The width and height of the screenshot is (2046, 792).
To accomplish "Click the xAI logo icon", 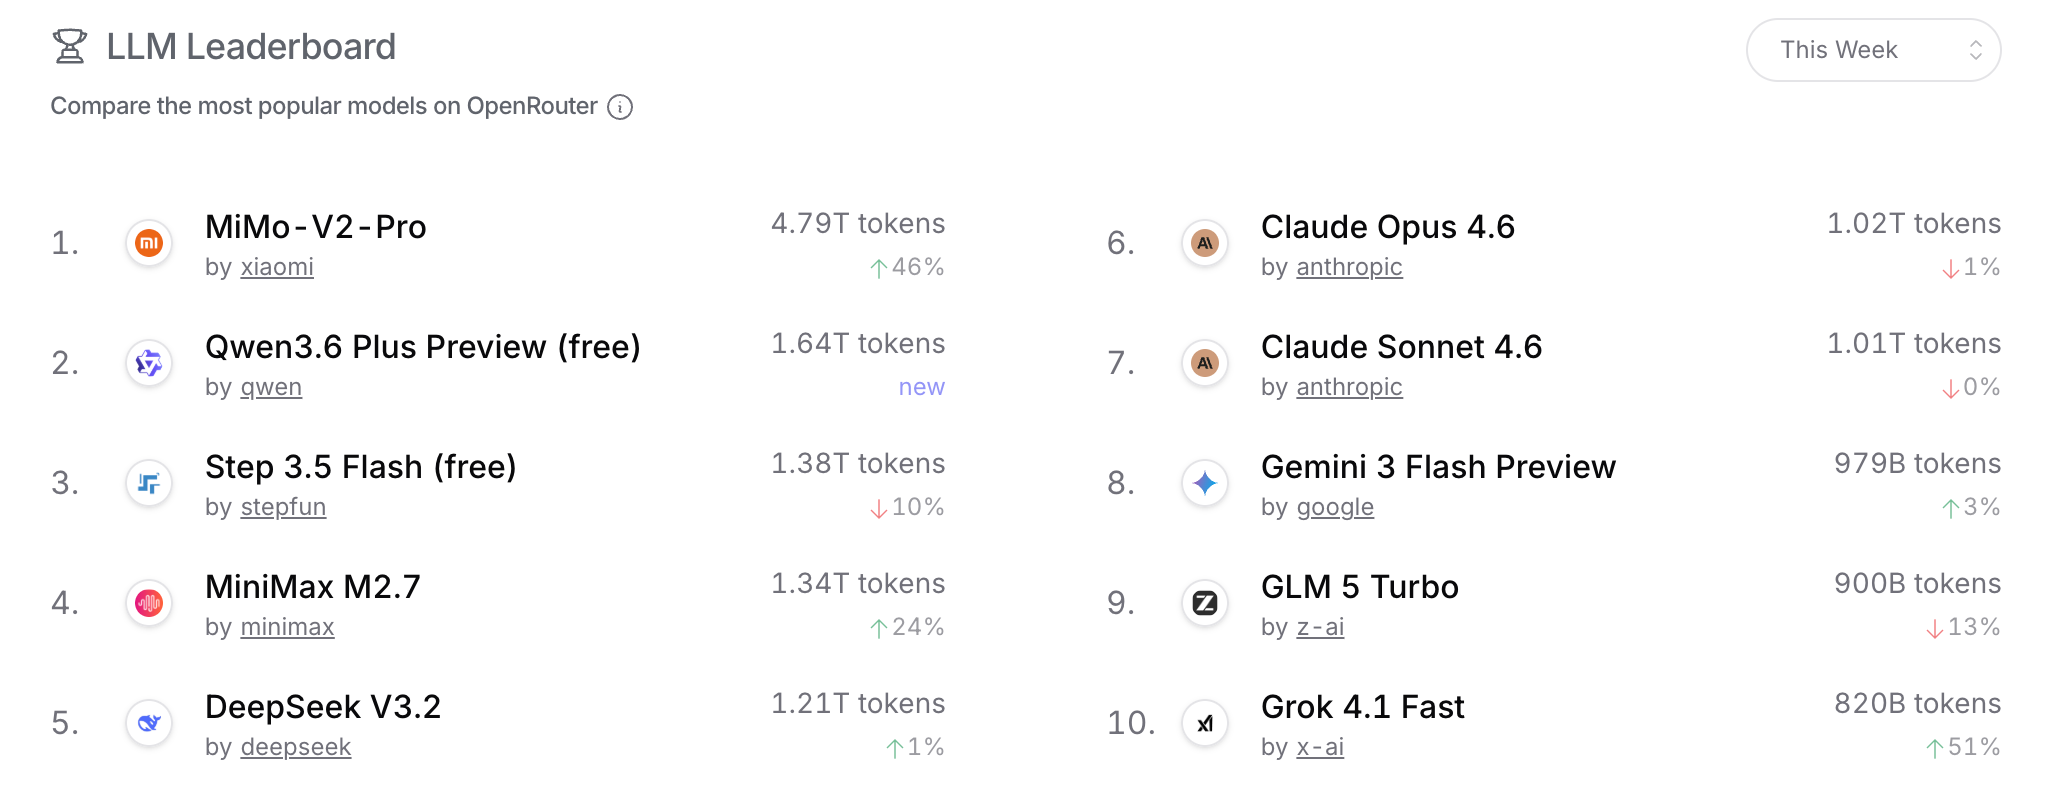I will click(x=1205, y=723).
